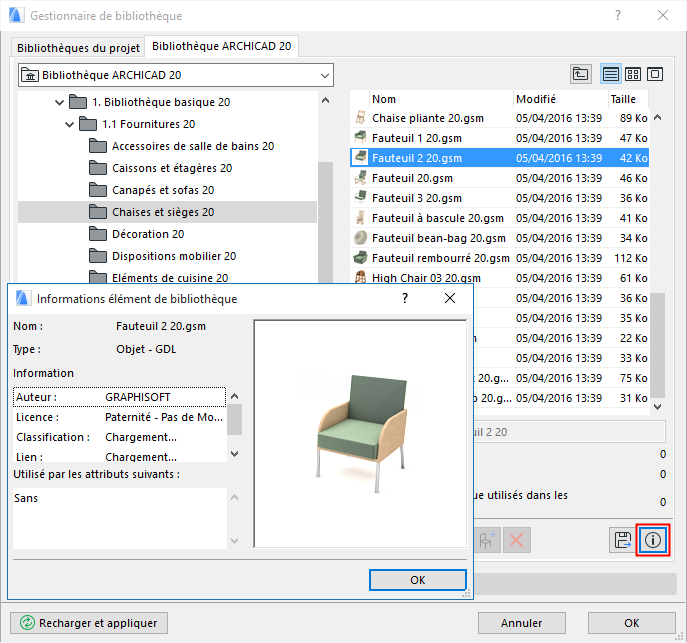Open the Bibliothèques du projet tab
The image size is (687, 643).
click(78, 47)
